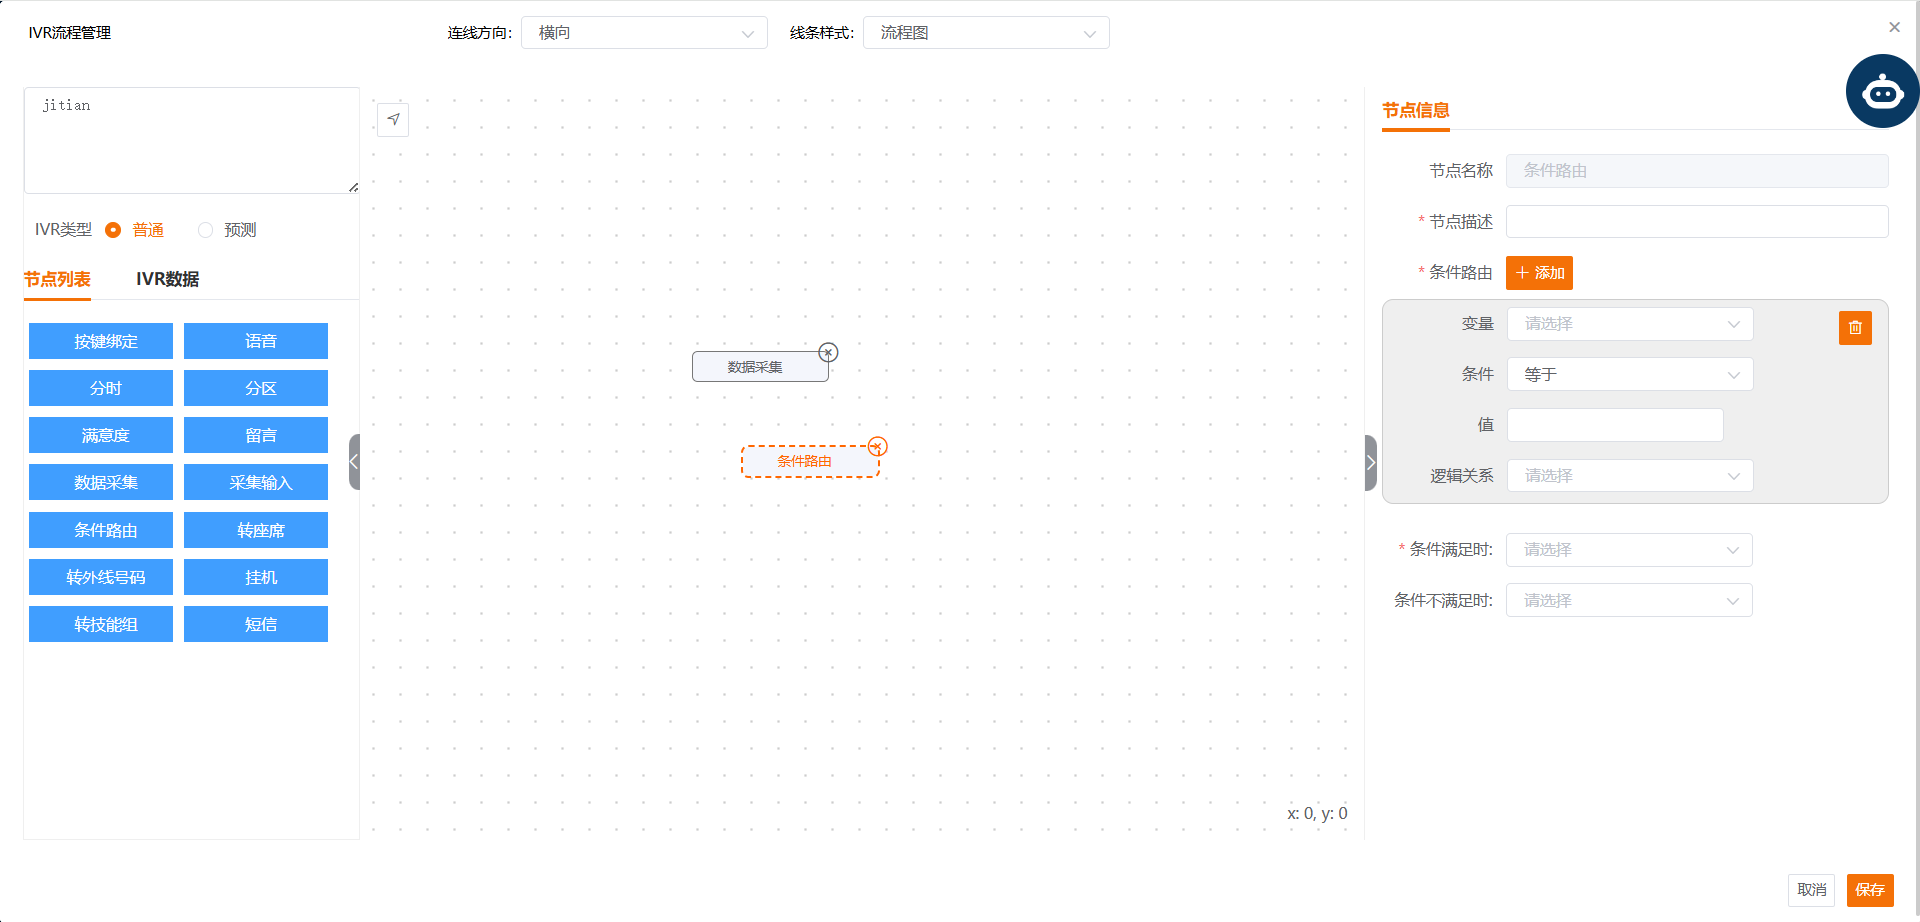This screenshot has width=1920, height=922.
Task: Open the 连线方向 dropdown
Action: [644, 33]
